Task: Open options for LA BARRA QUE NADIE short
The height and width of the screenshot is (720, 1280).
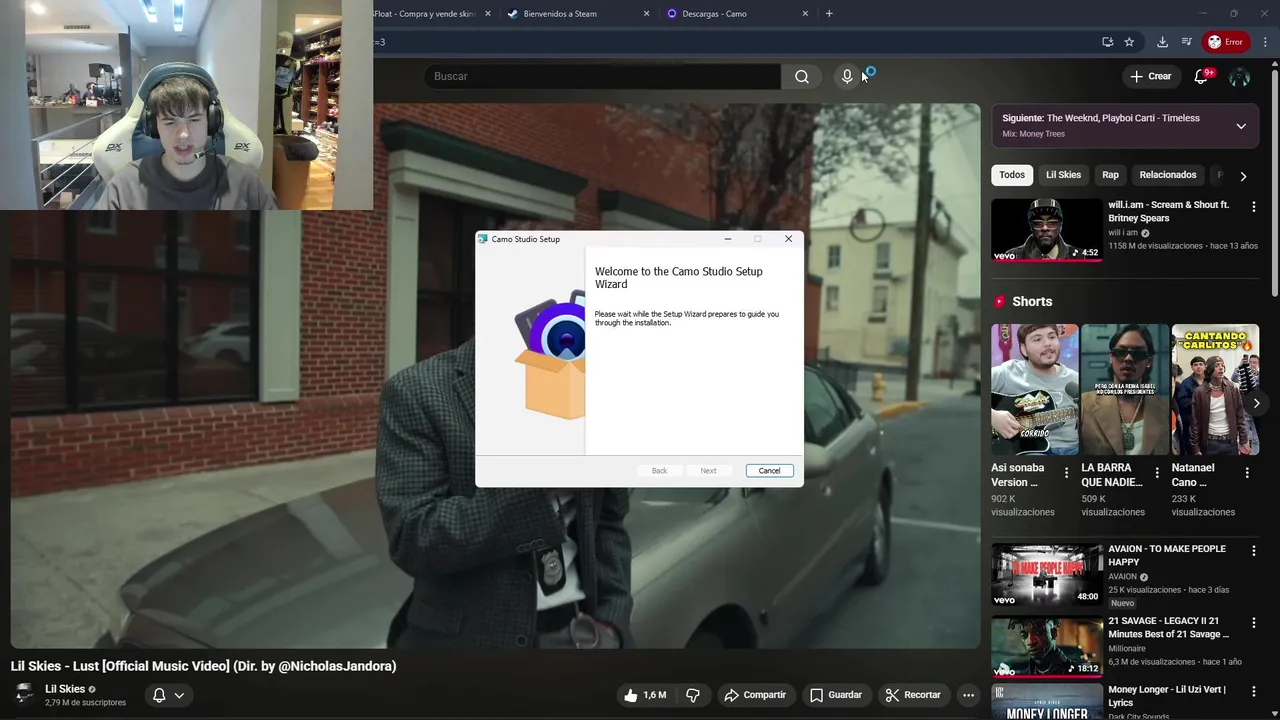Action: [x=1157, y=472]
